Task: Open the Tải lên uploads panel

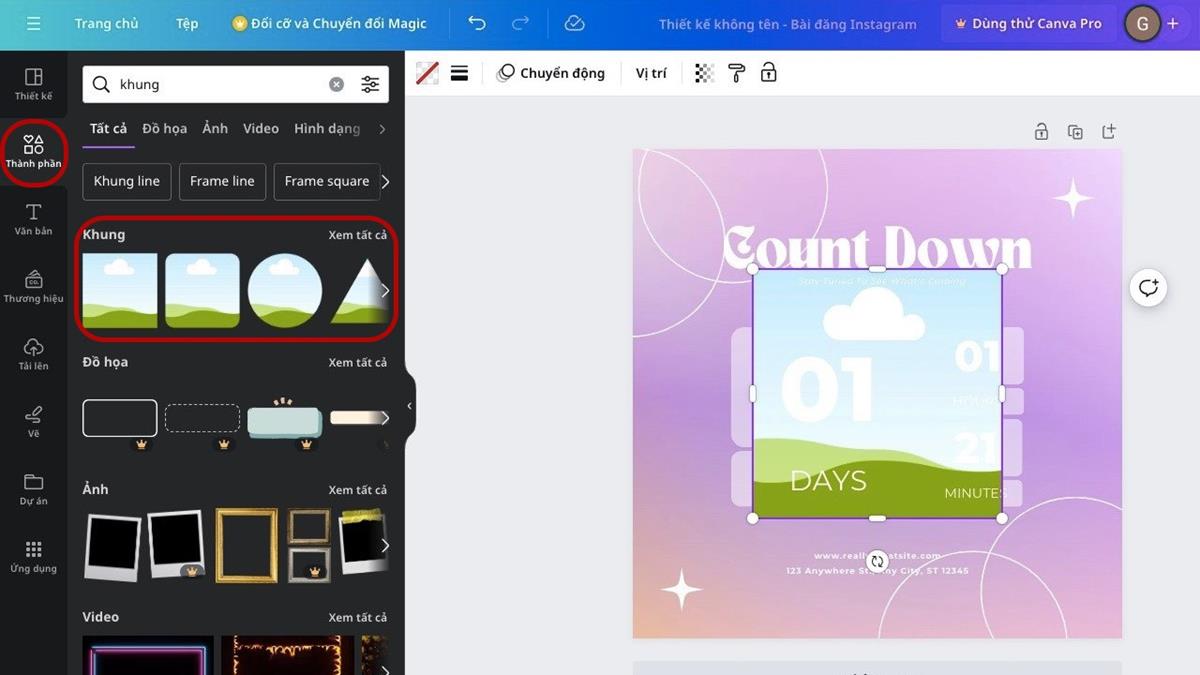Action: coord(33,354)
